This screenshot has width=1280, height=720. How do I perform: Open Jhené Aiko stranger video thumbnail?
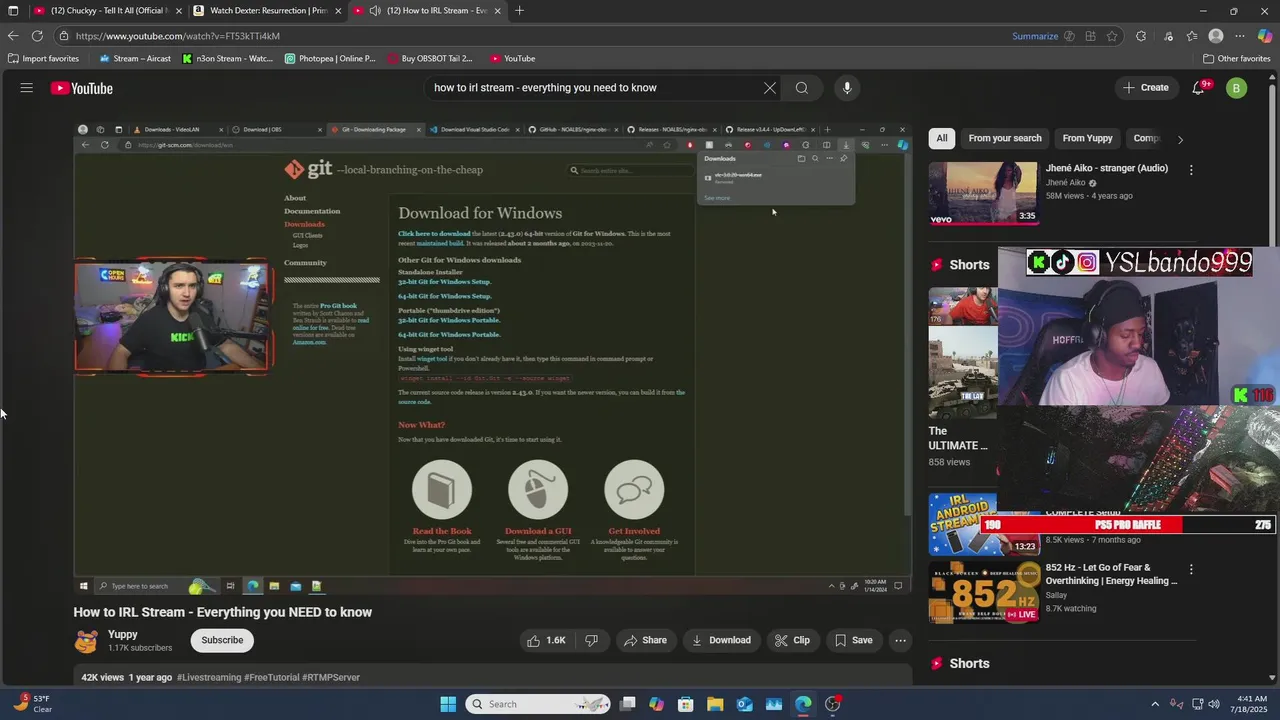(x=983, y=193)
